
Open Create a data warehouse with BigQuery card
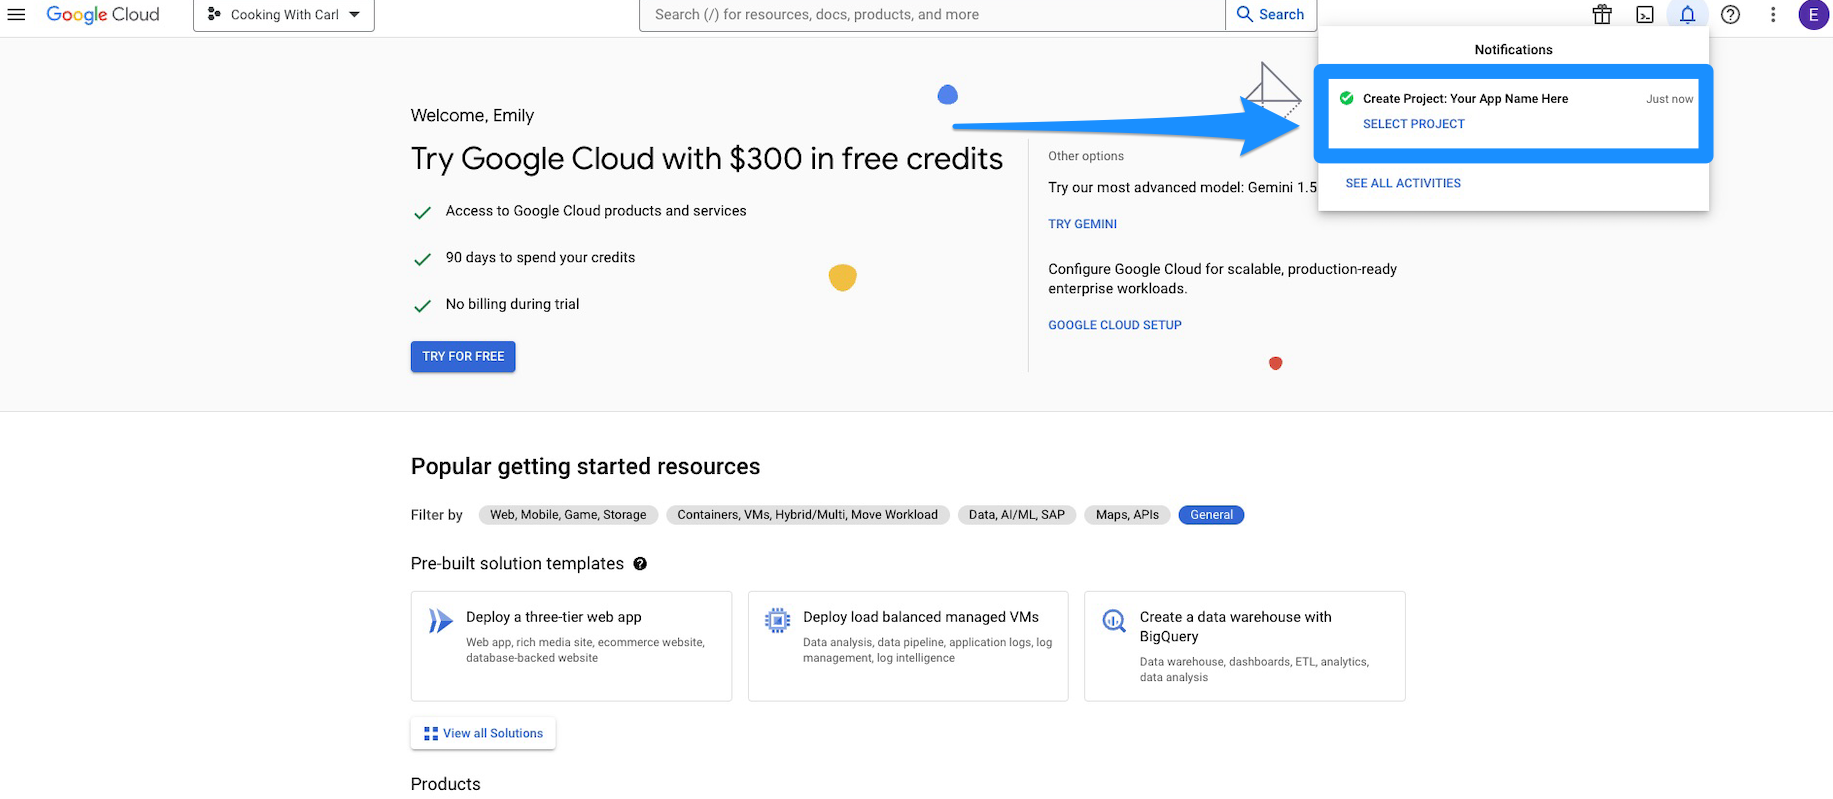1245,646
